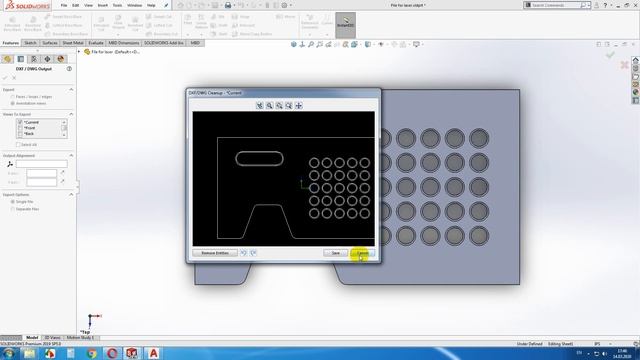The image size is (640, 360).
Task: Check the *Back view checkbox
Action: [20, 133]
